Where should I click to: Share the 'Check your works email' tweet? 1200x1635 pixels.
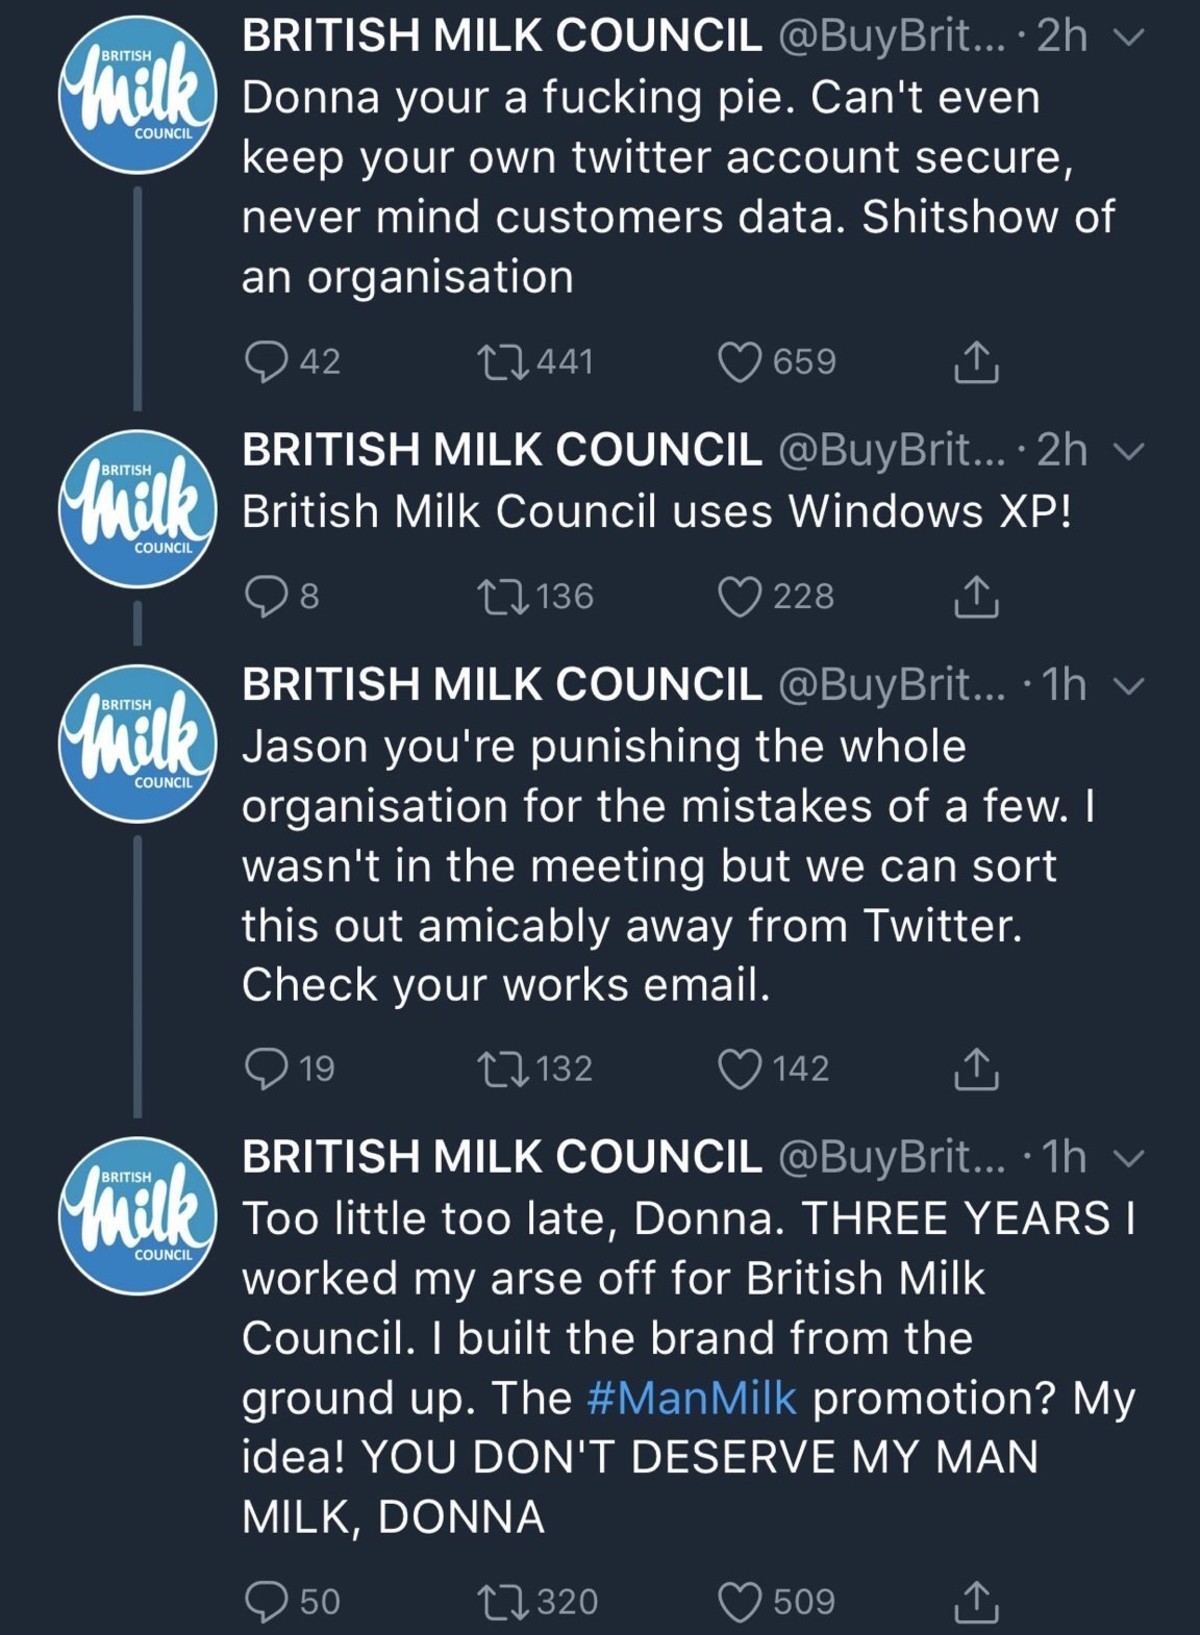click(976, 1069)
